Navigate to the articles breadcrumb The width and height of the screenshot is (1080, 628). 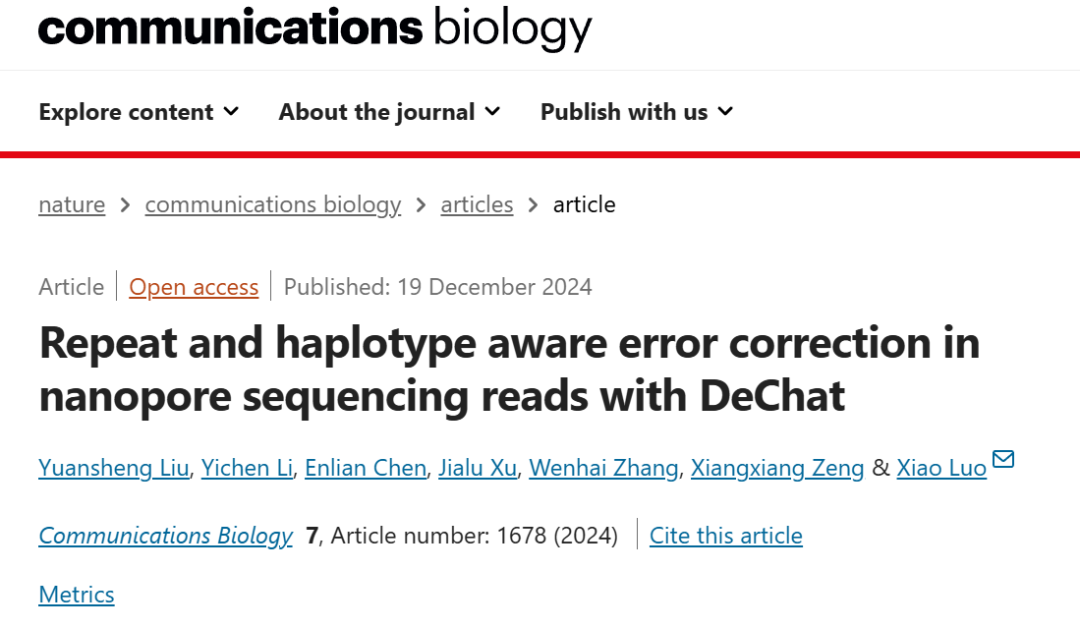pos(477,205)
